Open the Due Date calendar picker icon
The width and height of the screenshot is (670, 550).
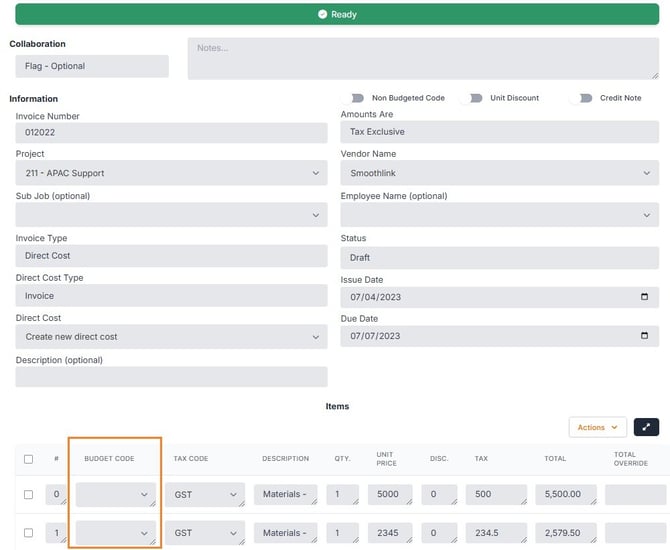click(644, 335)
